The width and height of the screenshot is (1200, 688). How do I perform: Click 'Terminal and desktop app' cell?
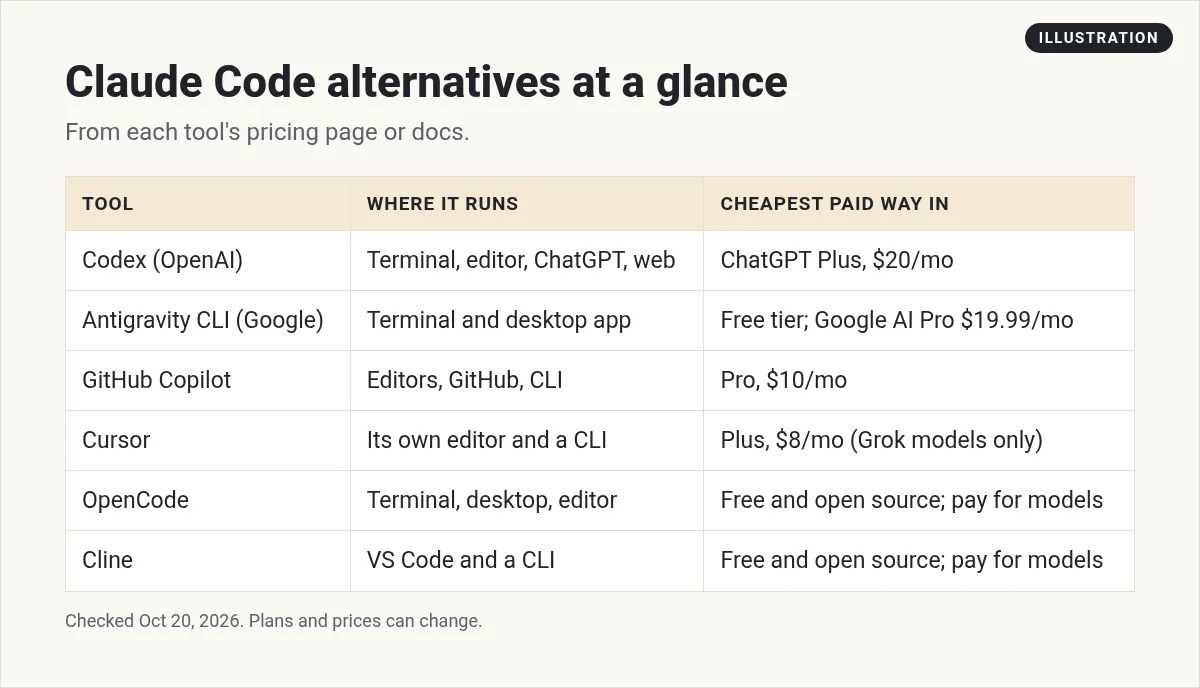pos(527,321)
